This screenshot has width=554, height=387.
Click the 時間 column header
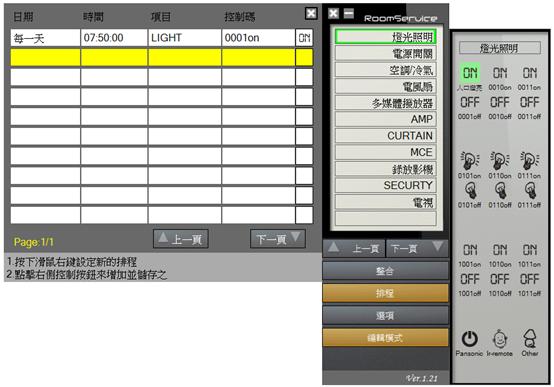pyautogui.click(x=93, y=17)
